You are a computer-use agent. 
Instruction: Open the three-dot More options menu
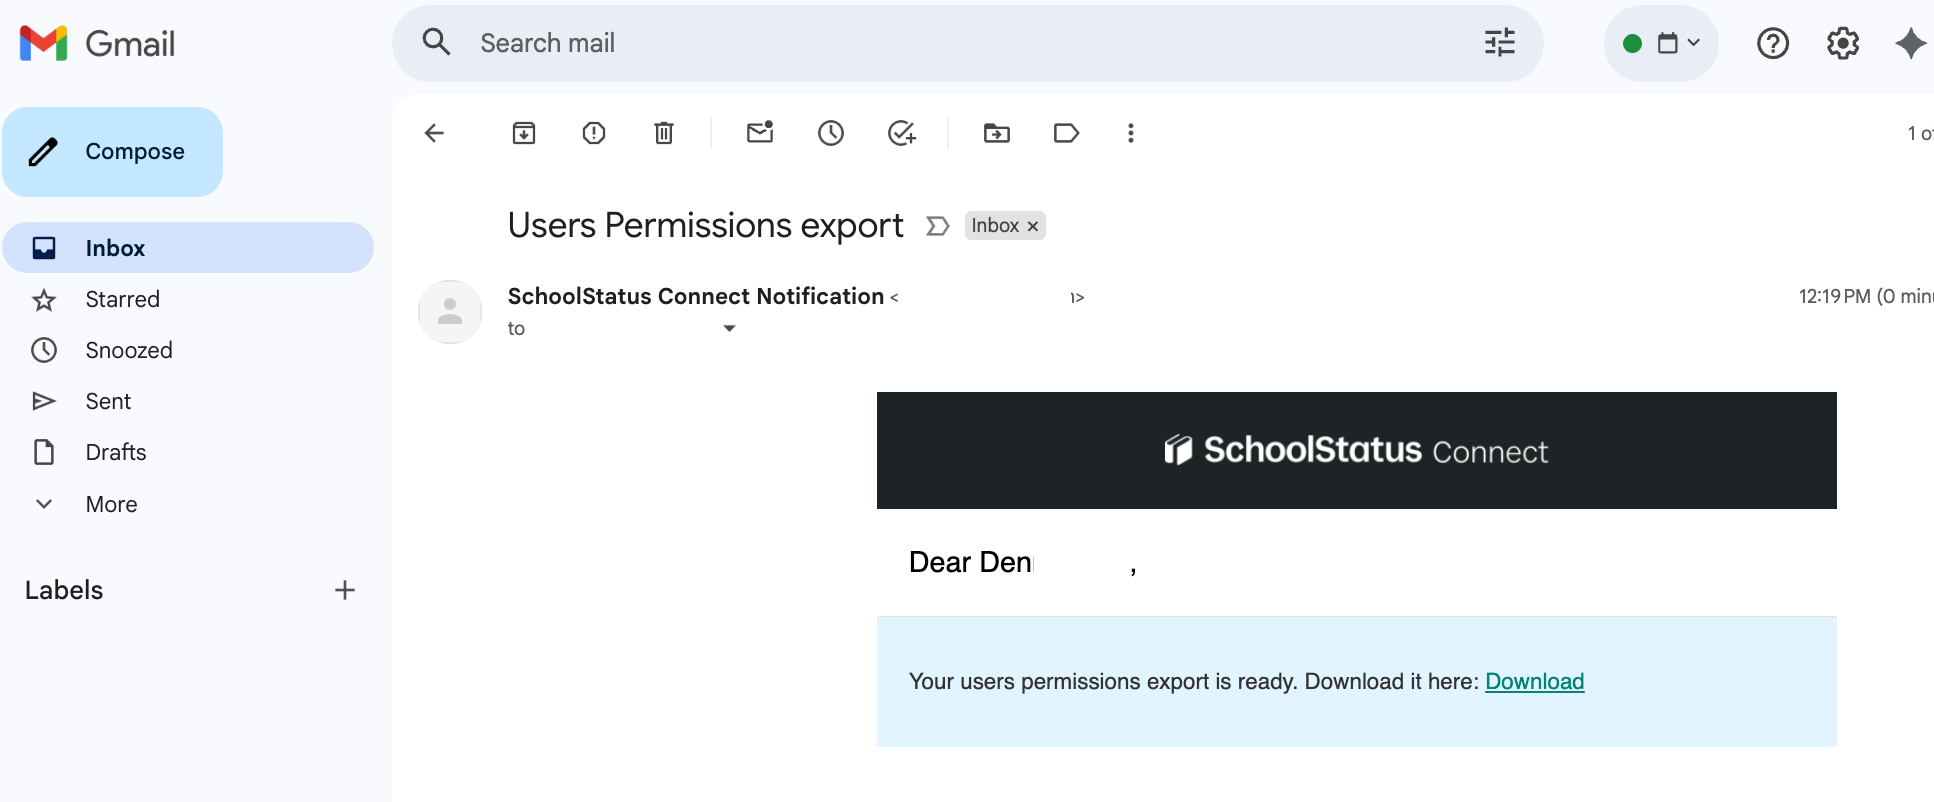(1131, 133)
